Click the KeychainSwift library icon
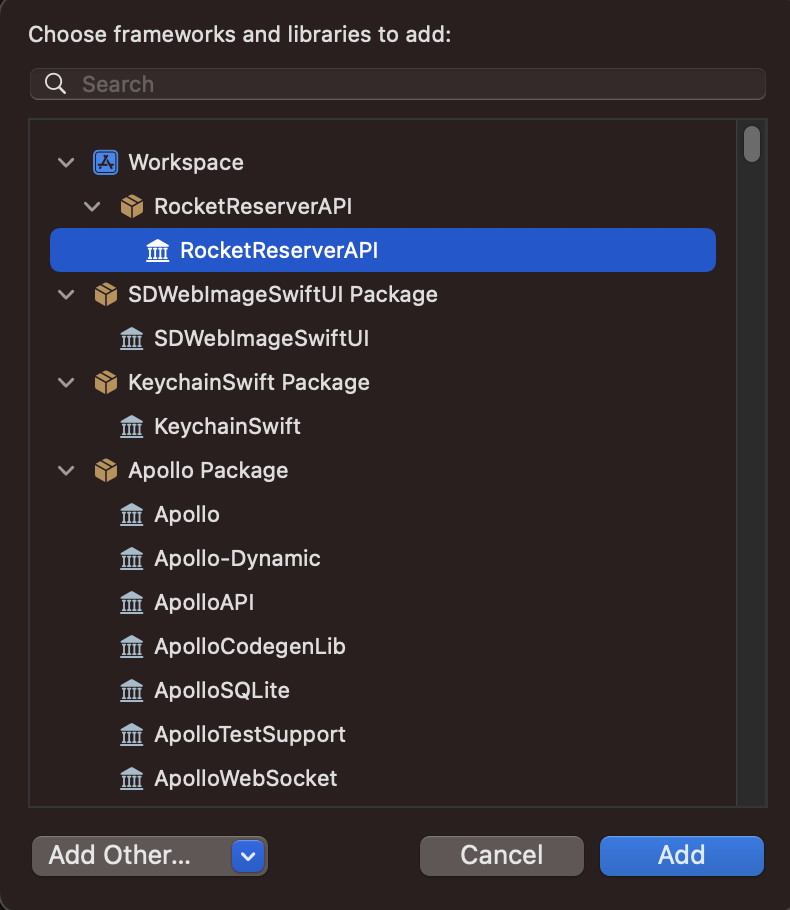790x910 pixels. pyautogui.click(x=132, y=427)
